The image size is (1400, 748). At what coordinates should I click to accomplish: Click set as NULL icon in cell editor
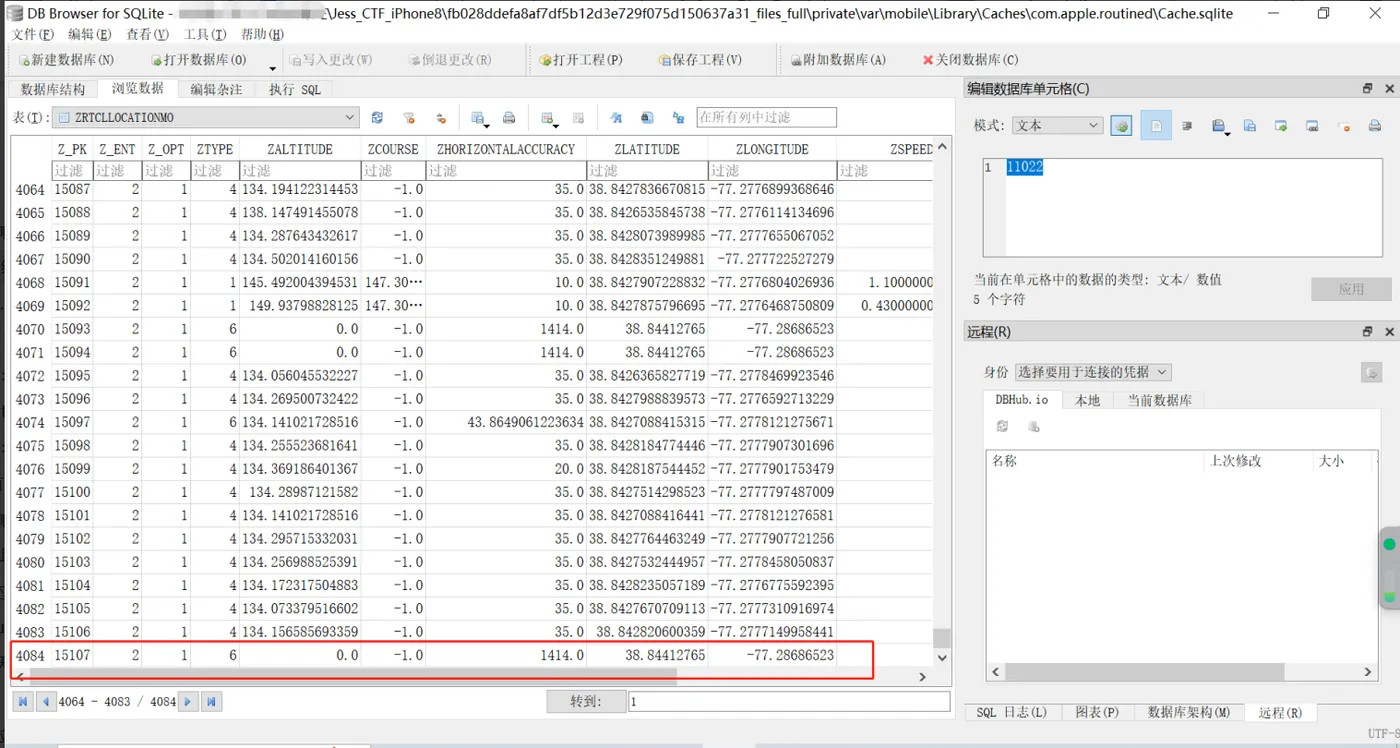(1345, 126)
